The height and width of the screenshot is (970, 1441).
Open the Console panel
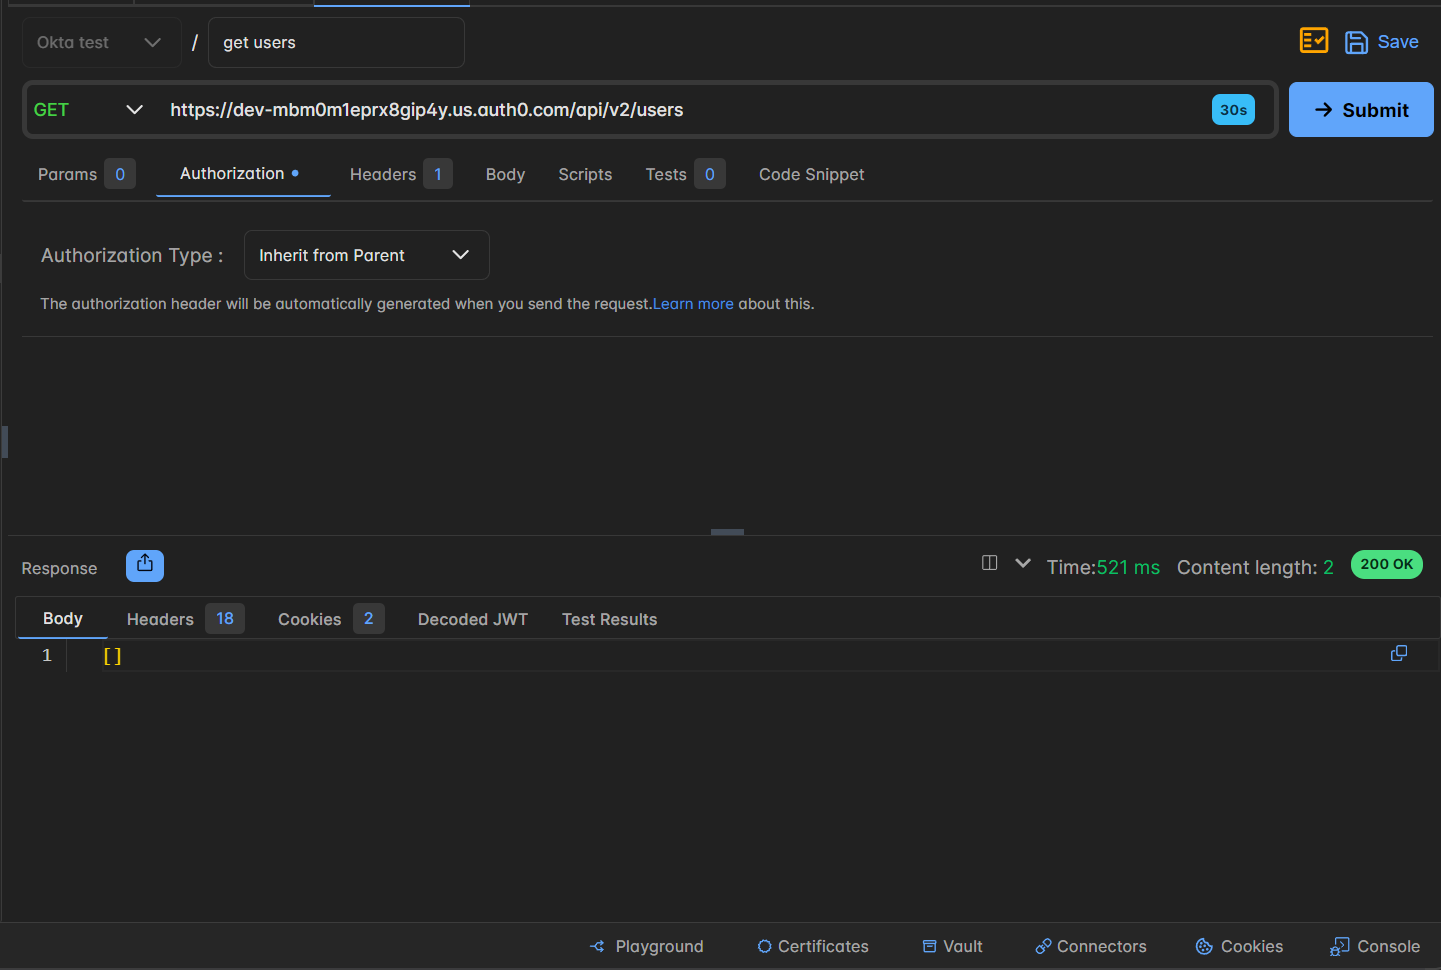tap(1374, 946)
